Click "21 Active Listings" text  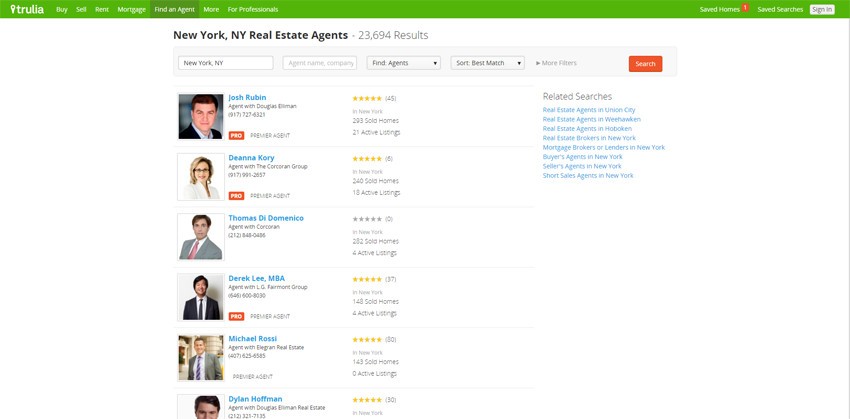point(376,132)
